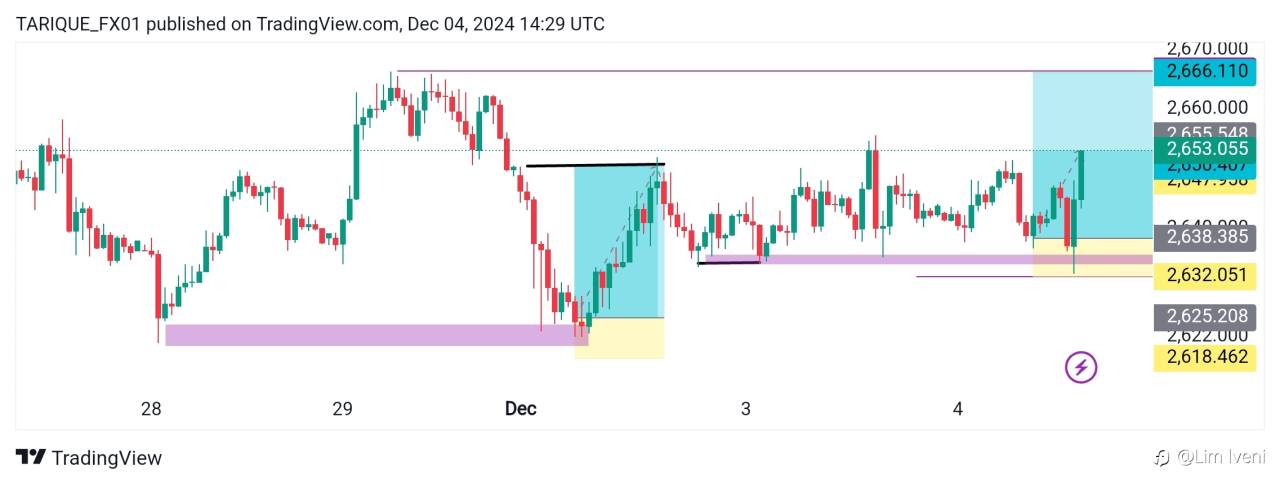Click the black trendline above Dec trade
The image size is (1280, 484).
point(595,164)
